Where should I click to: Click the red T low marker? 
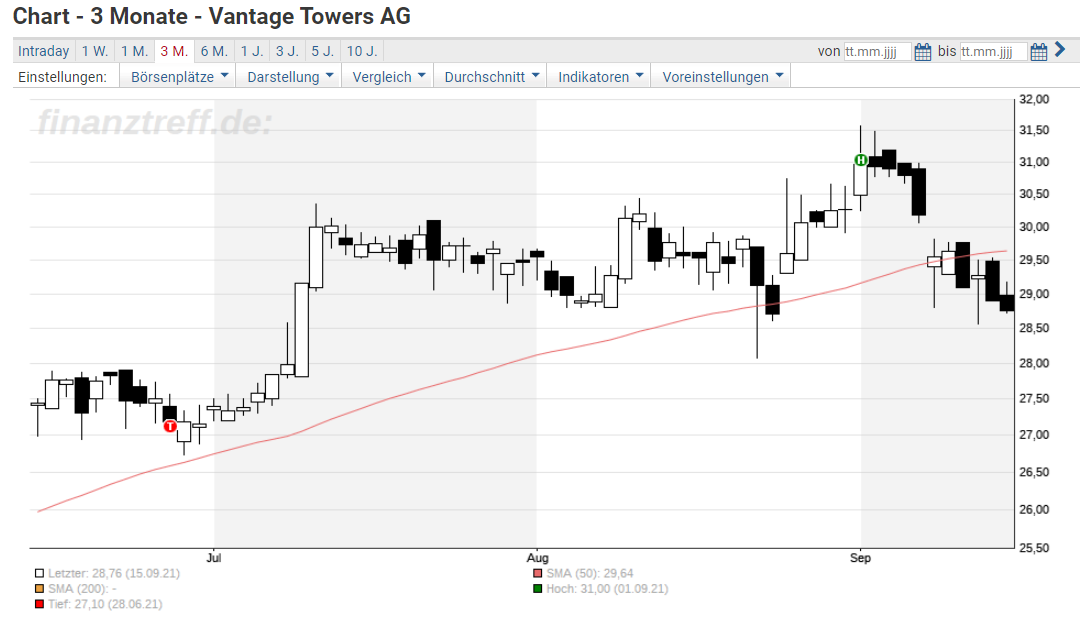170,426
